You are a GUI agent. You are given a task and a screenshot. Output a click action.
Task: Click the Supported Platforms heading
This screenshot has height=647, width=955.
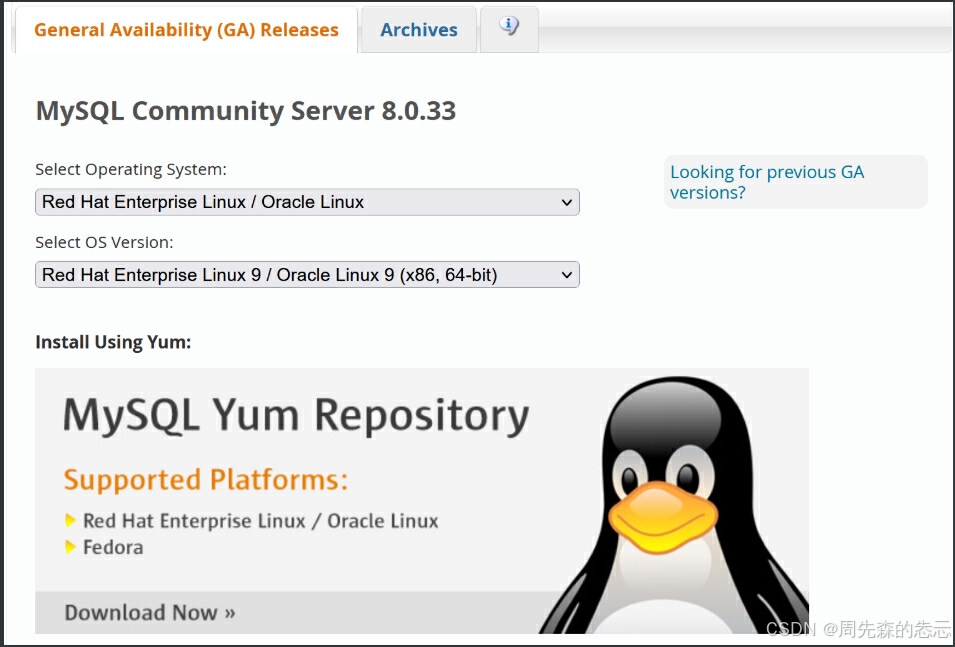[206, 480]
